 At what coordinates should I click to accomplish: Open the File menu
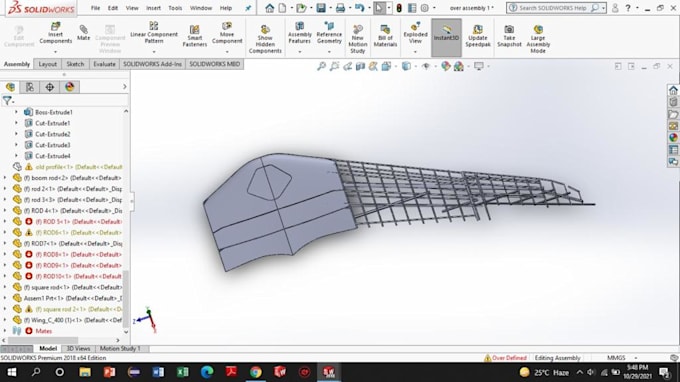click(95, 8)
